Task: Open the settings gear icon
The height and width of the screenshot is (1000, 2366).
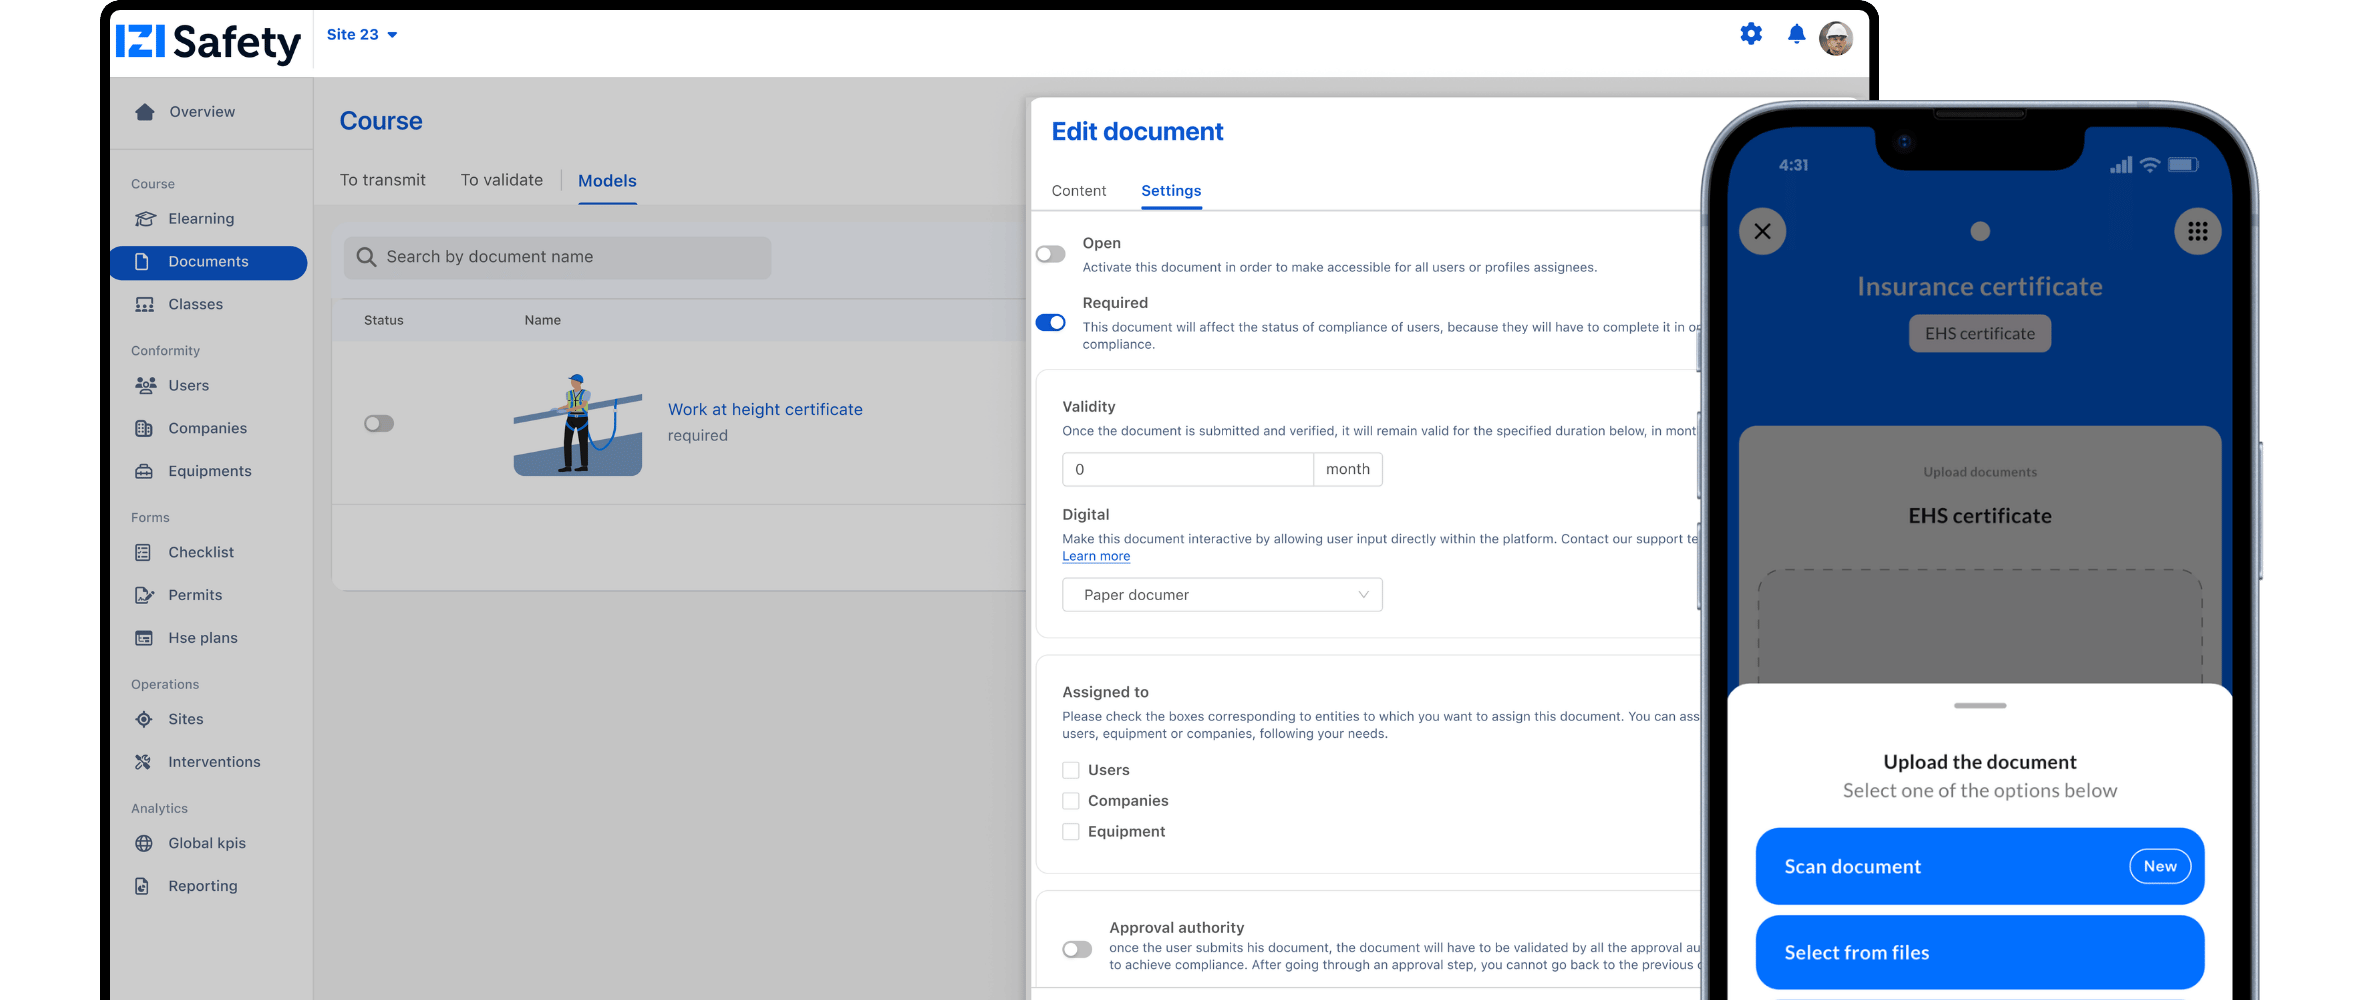Action: click(x=1750, y=34)
